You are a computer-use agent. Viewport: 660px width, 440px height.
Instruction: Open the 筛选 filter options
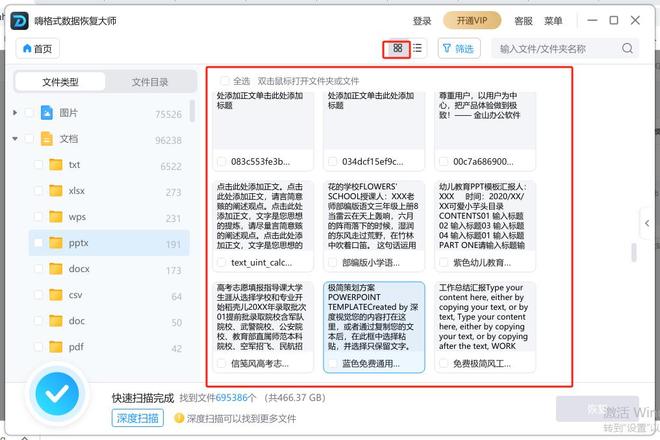(x=458, y=48)
